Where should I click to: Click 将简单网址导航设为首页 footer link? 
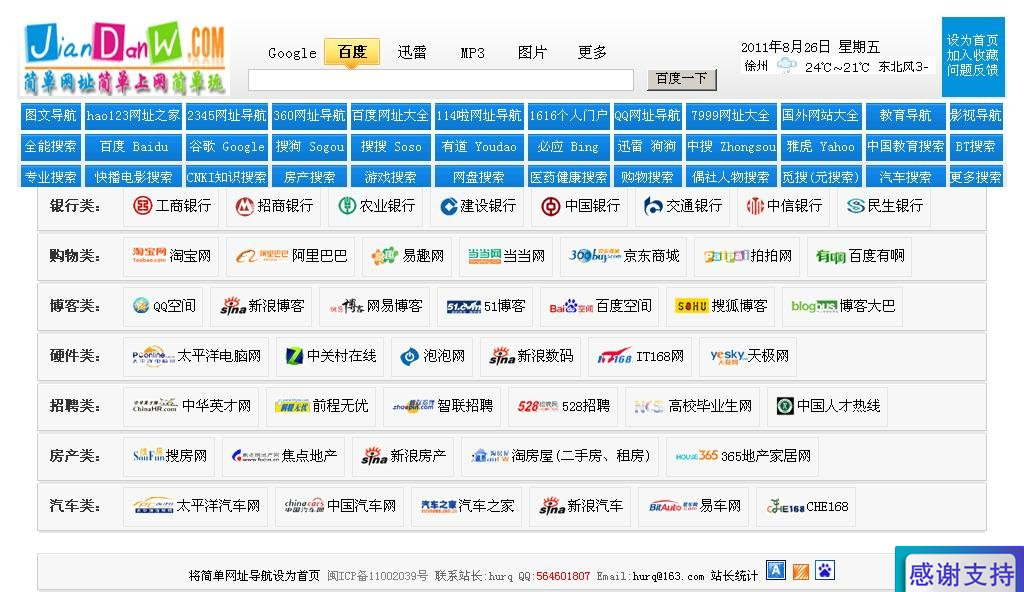[254, 576]
